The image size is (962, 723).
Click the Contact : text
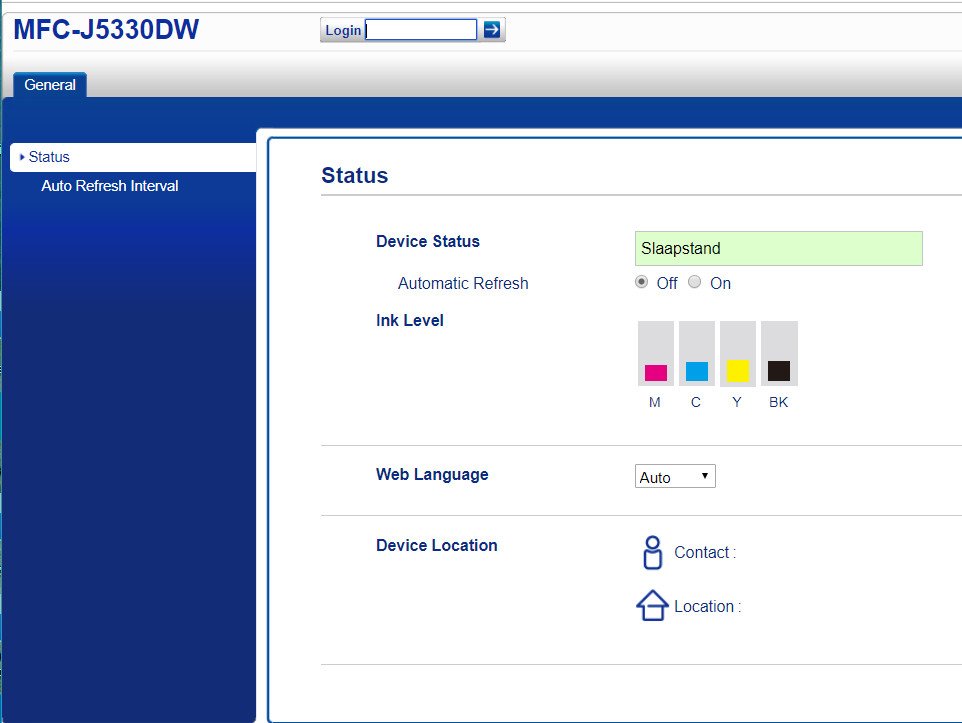coord(705,552)
